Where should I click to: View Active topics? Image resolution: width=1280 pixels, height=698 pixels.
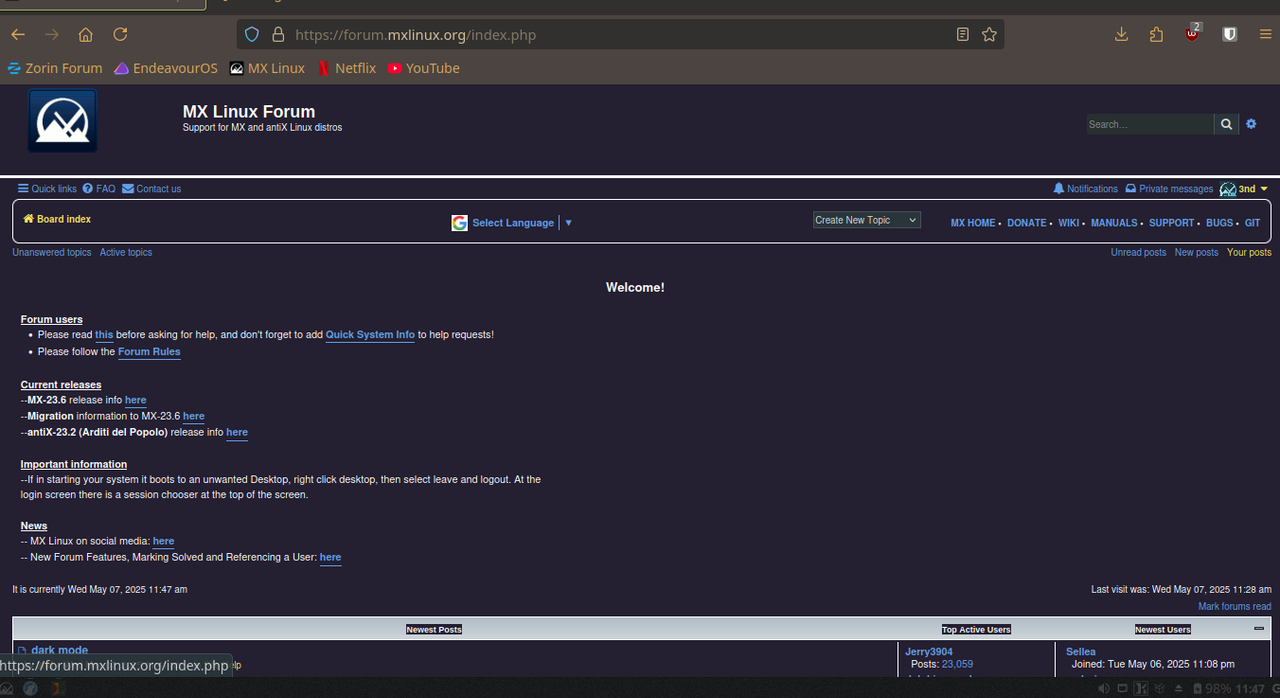pos(126,253)
